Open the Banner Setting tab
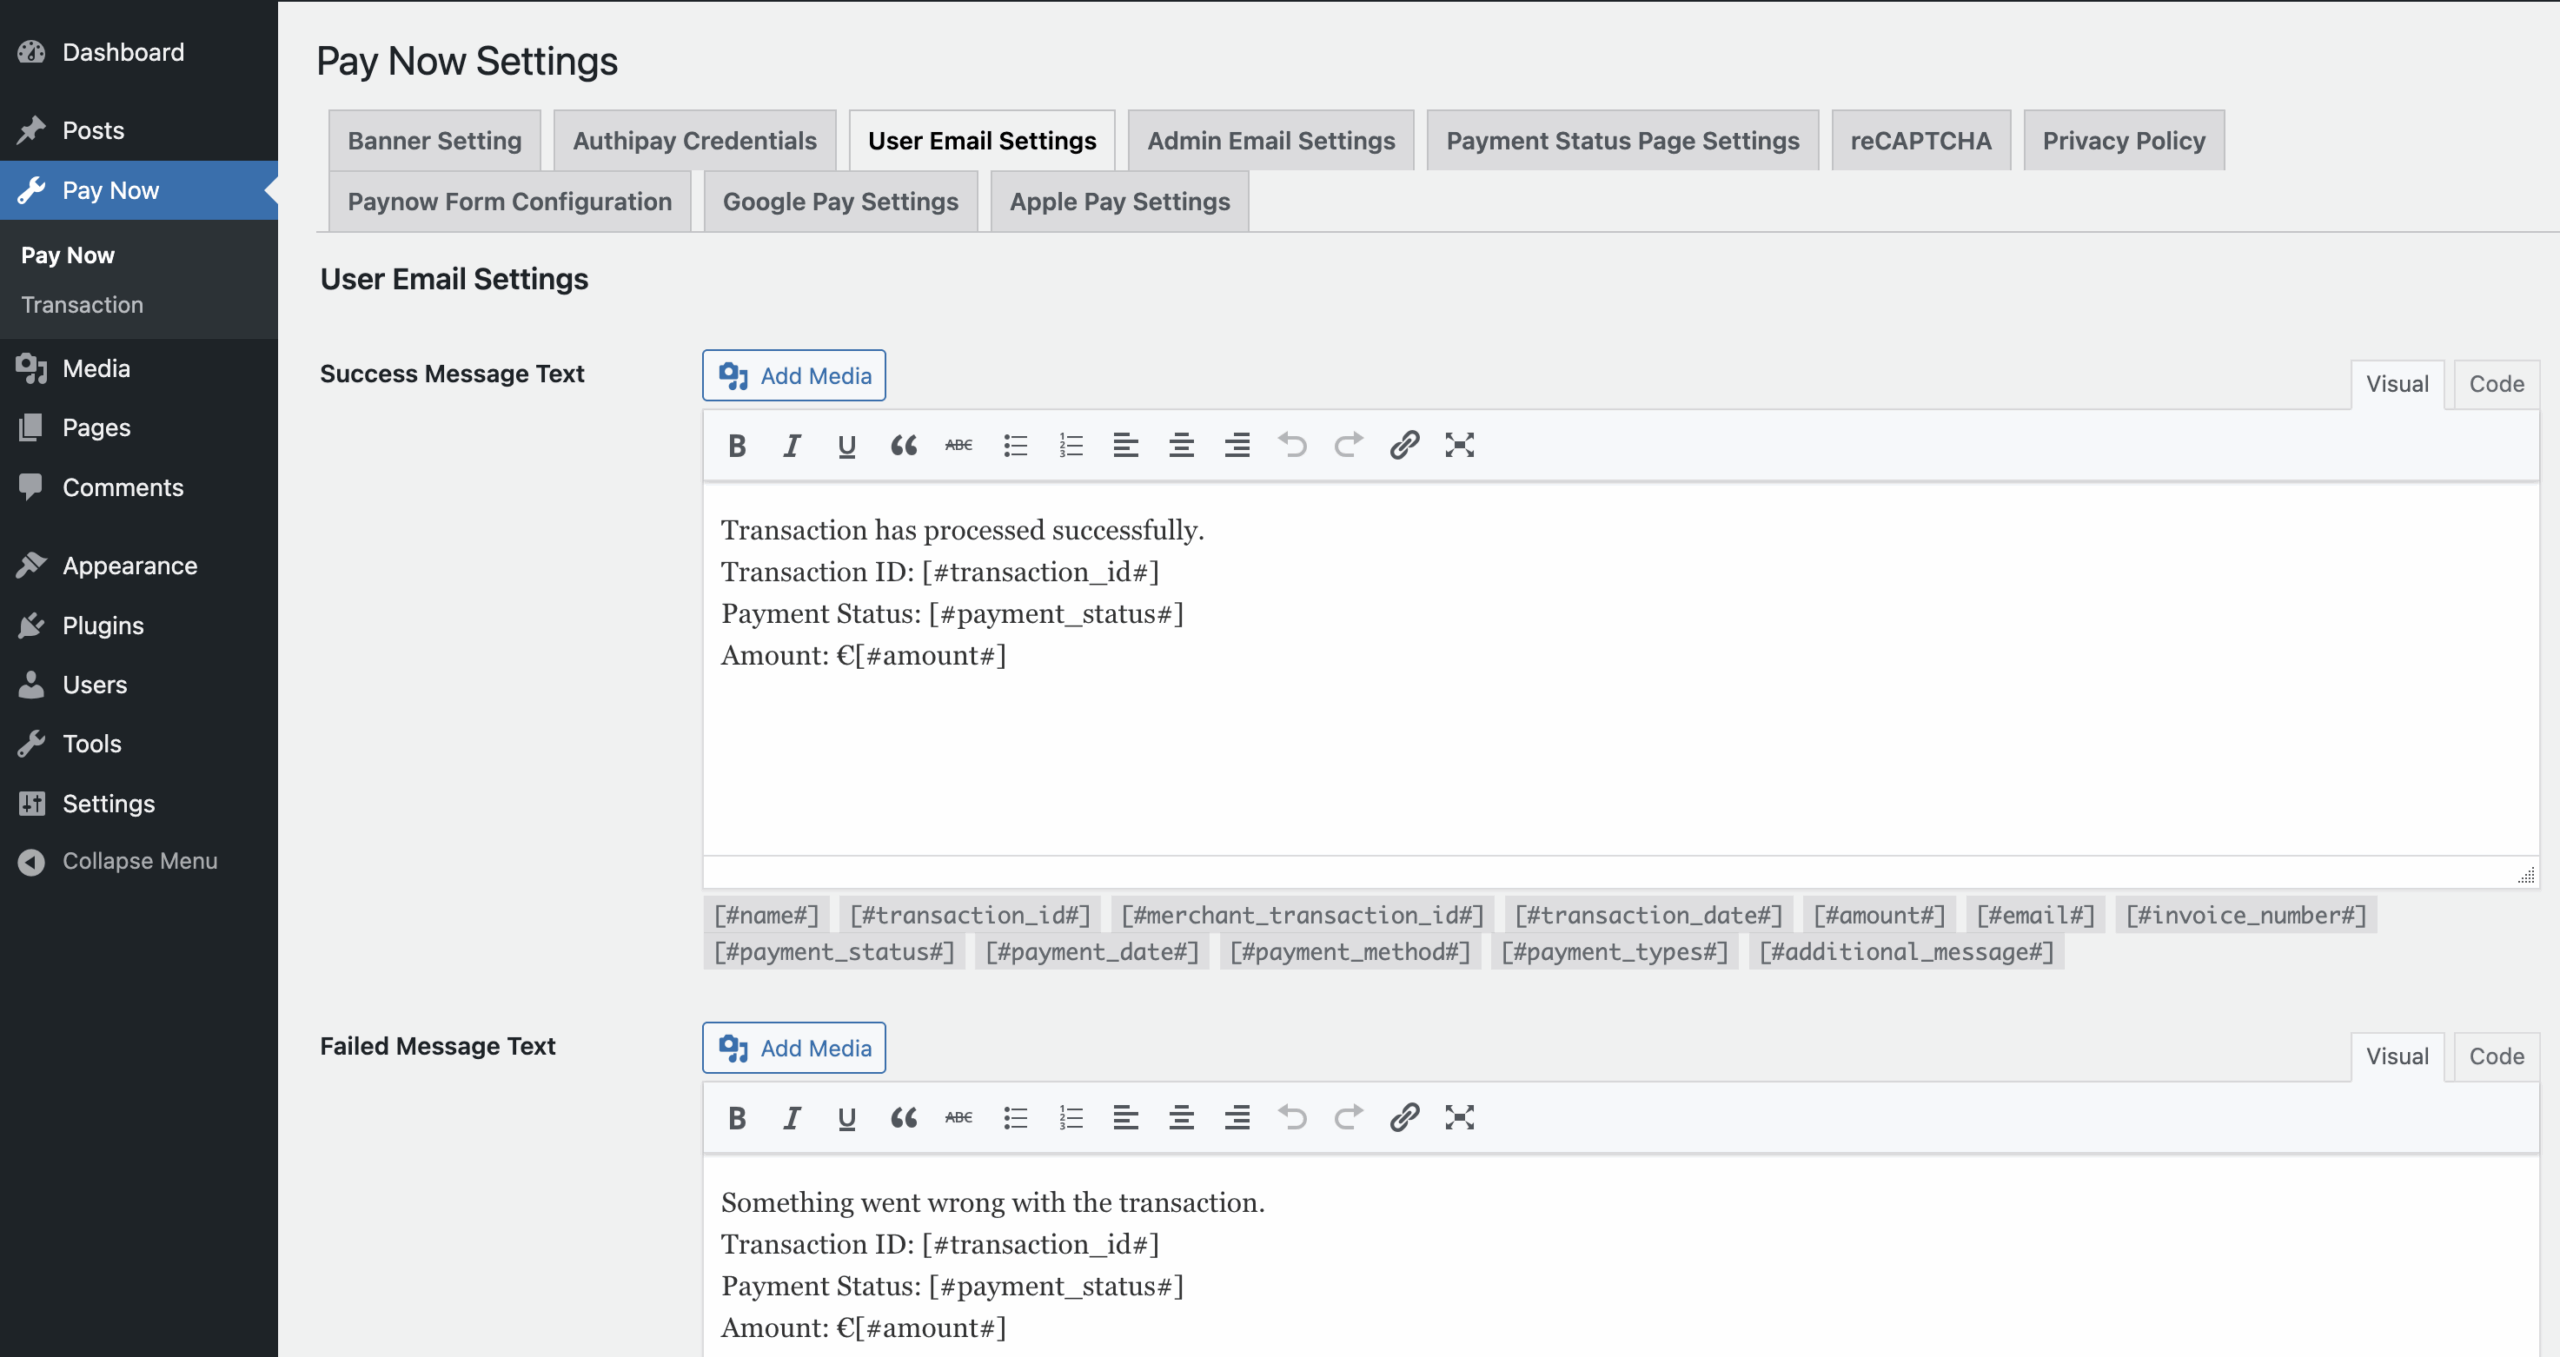 tap(434, 141)
